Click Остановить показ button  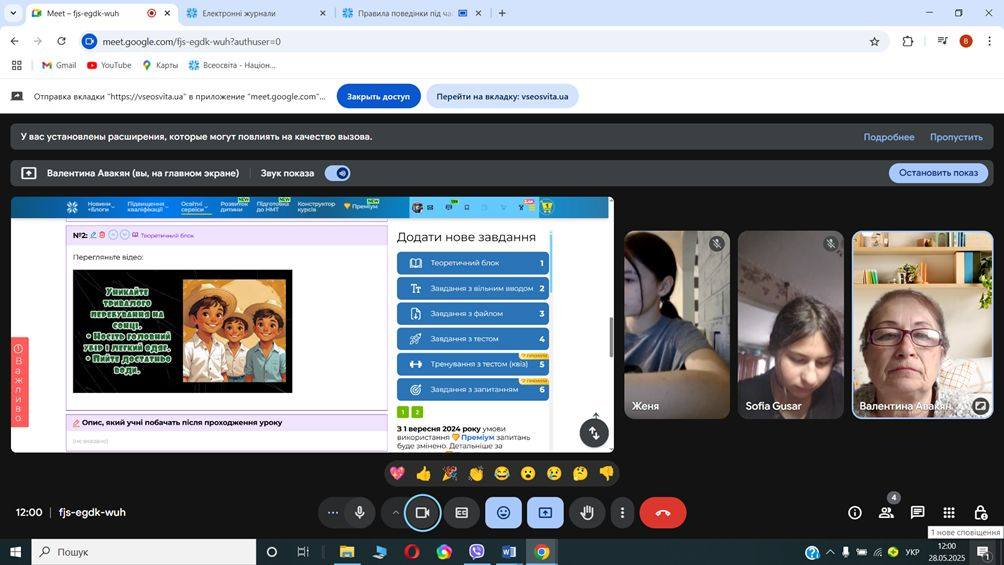(938, 173)
